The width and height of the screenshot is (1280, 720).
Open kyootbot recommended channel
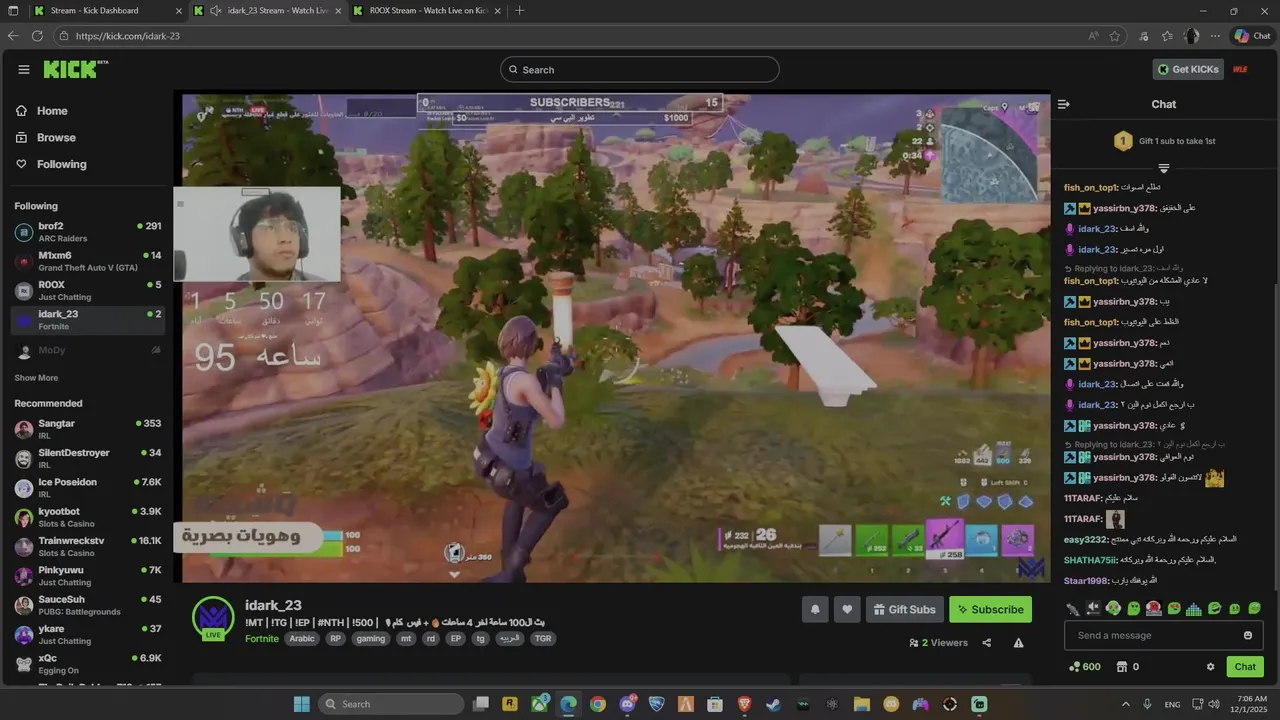coord(88,517)
